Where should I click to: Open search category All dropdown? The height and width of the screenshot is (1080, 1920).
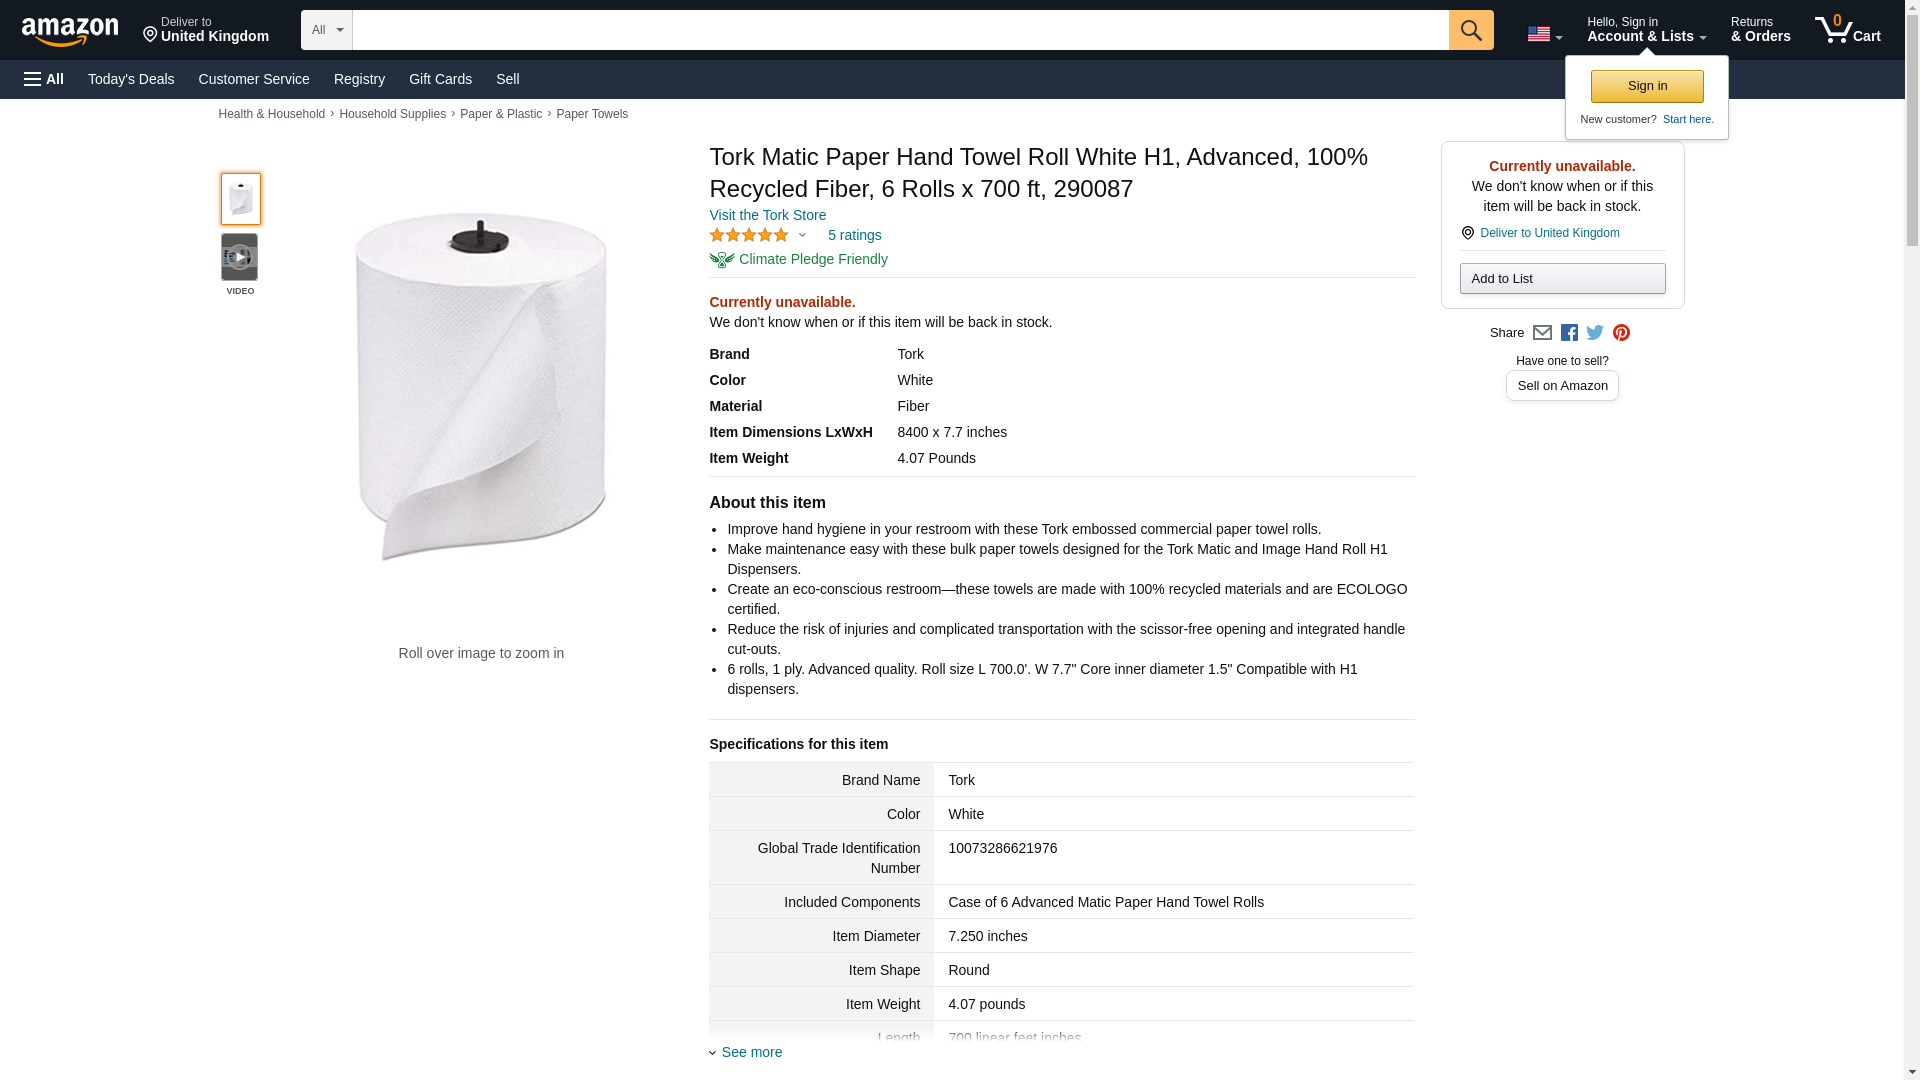tap(326, 30)
